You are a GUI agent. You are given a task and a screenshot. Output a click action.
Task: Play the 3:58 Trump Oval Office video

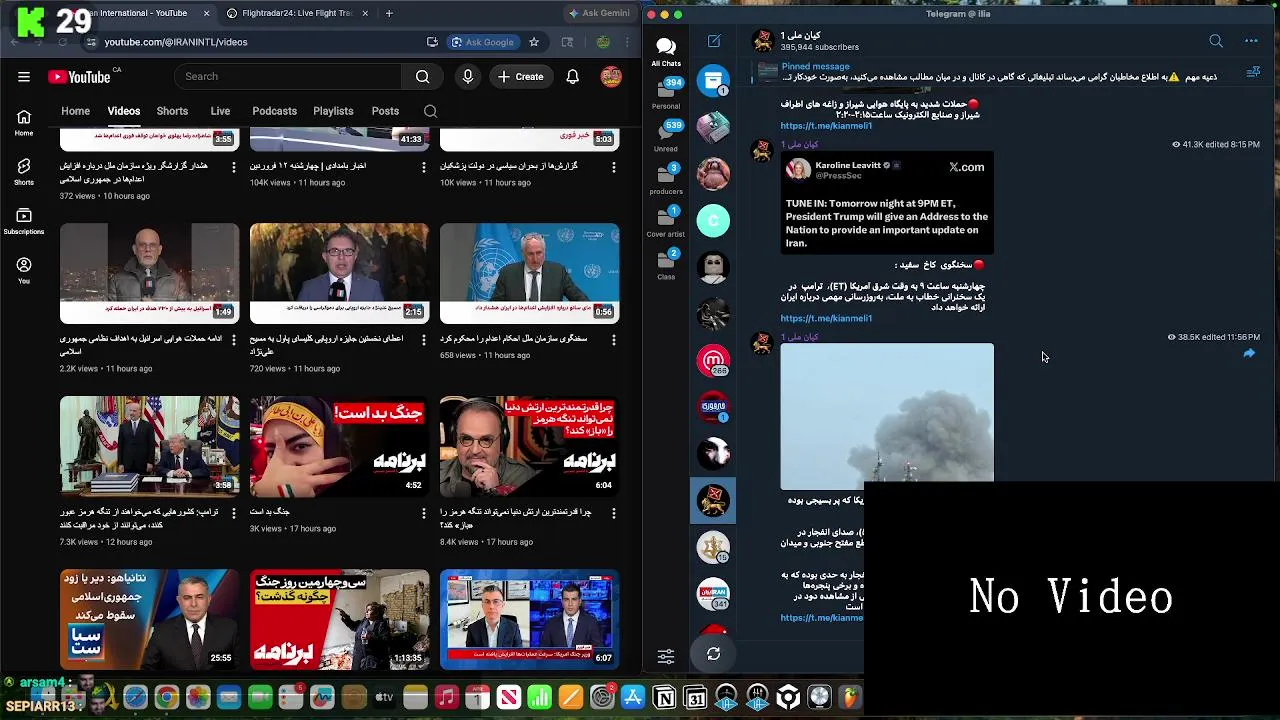pos(150,446)
